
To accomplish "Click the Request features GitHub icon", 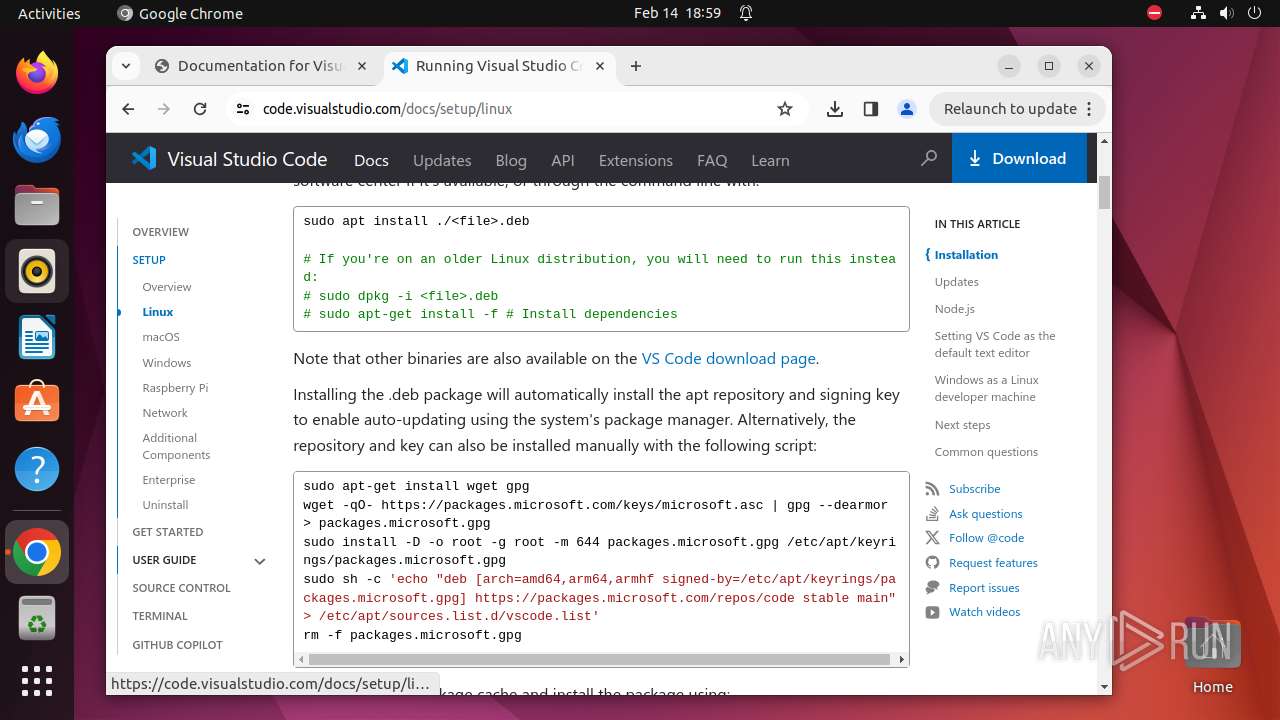I will click(932, 563).
